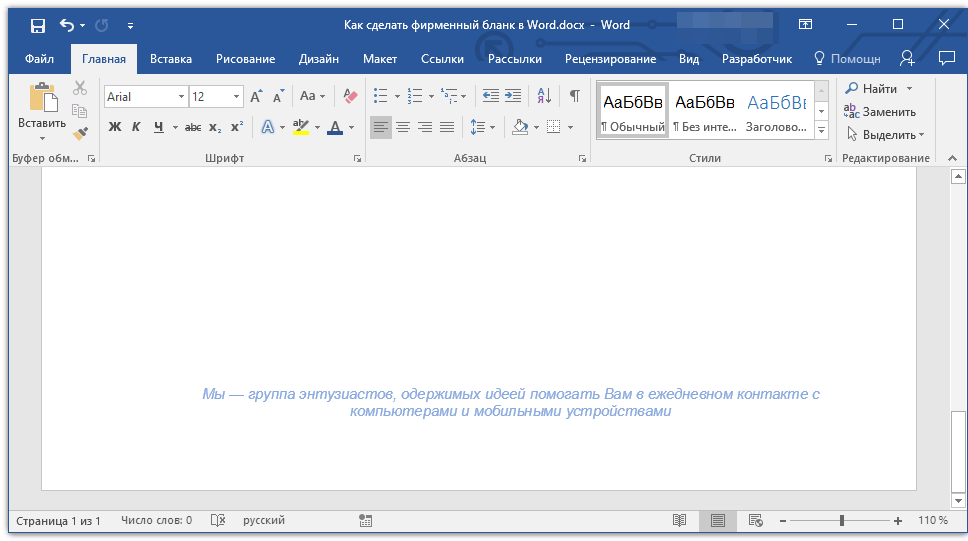Open the Arial font name dropdown
The width and height of the screenshot is (968, 541).
click(181, 97)
